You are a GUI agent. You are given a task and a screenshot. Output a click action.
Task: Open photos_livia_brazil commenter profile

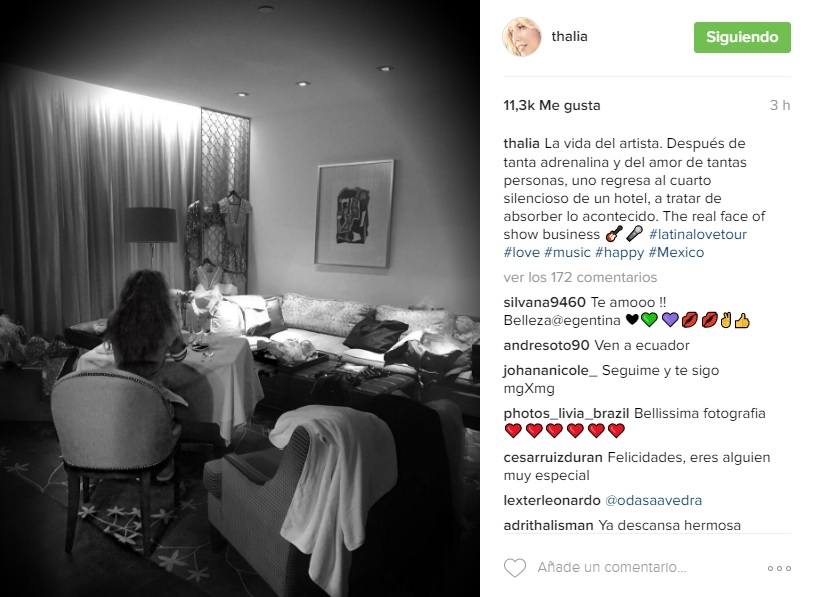(566, 414)
